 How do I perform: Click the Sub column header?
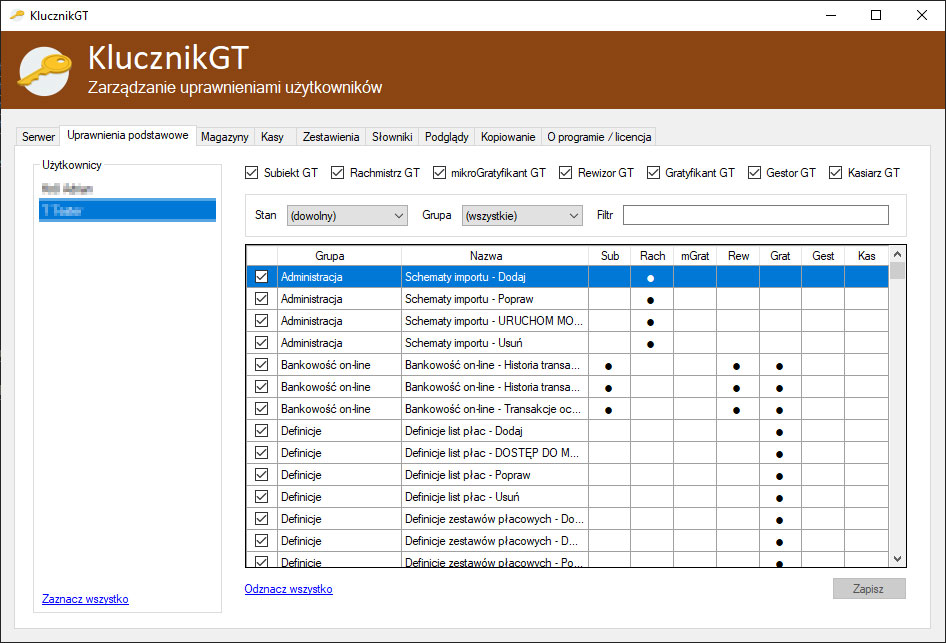tap(610, 256)
